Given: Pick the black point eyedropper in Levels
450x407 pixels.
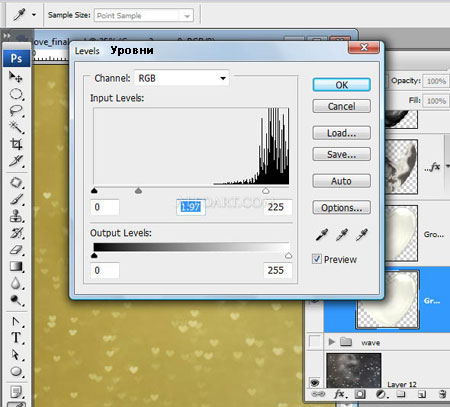Looking at the screenshot, I should (322, 235).
